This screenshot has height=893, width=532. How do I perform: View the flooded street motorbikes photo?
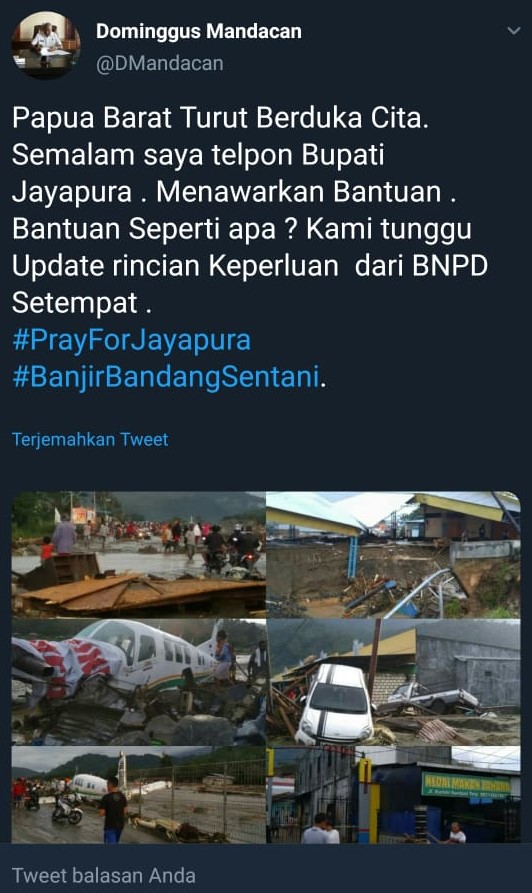click(x=138, y=555)
